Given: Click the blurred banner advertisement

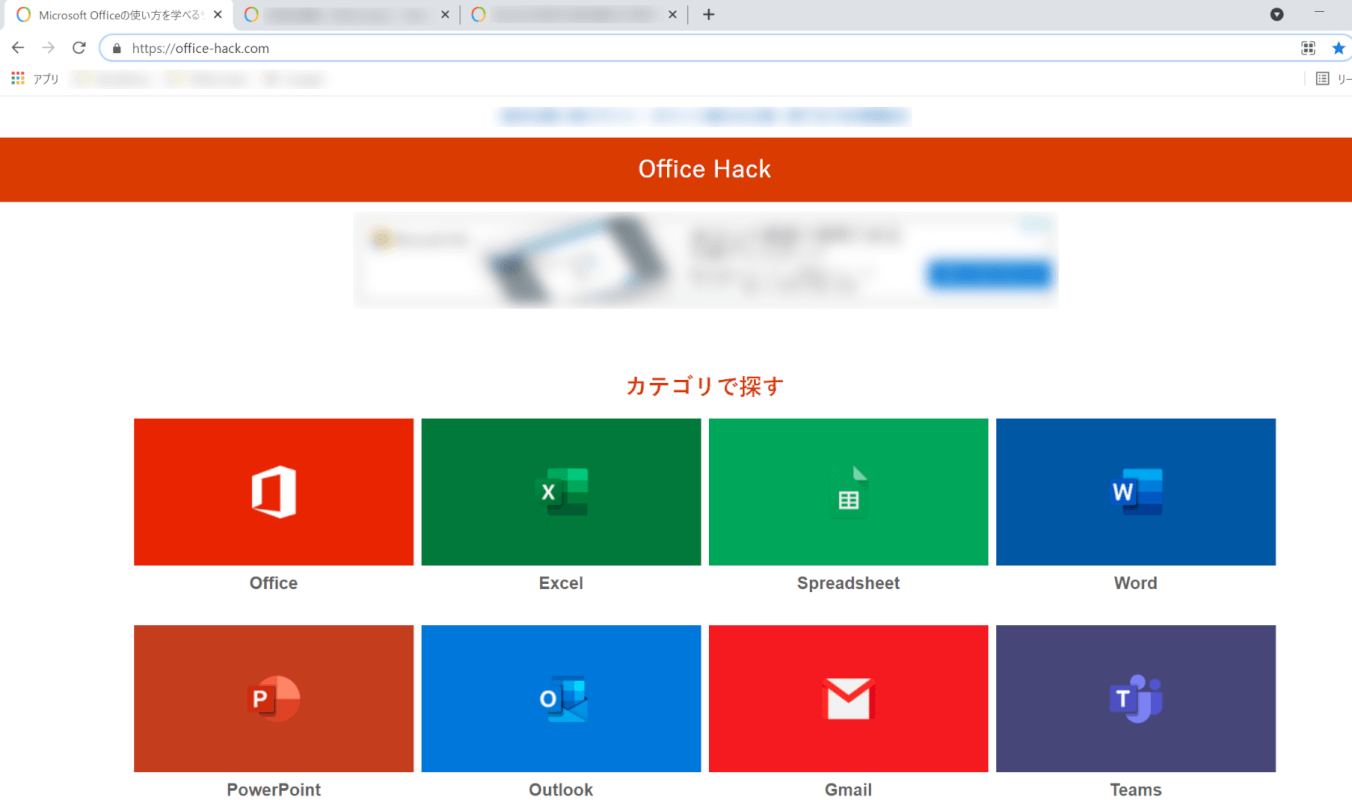Looking at the screenshot, I should pos(705,260).
